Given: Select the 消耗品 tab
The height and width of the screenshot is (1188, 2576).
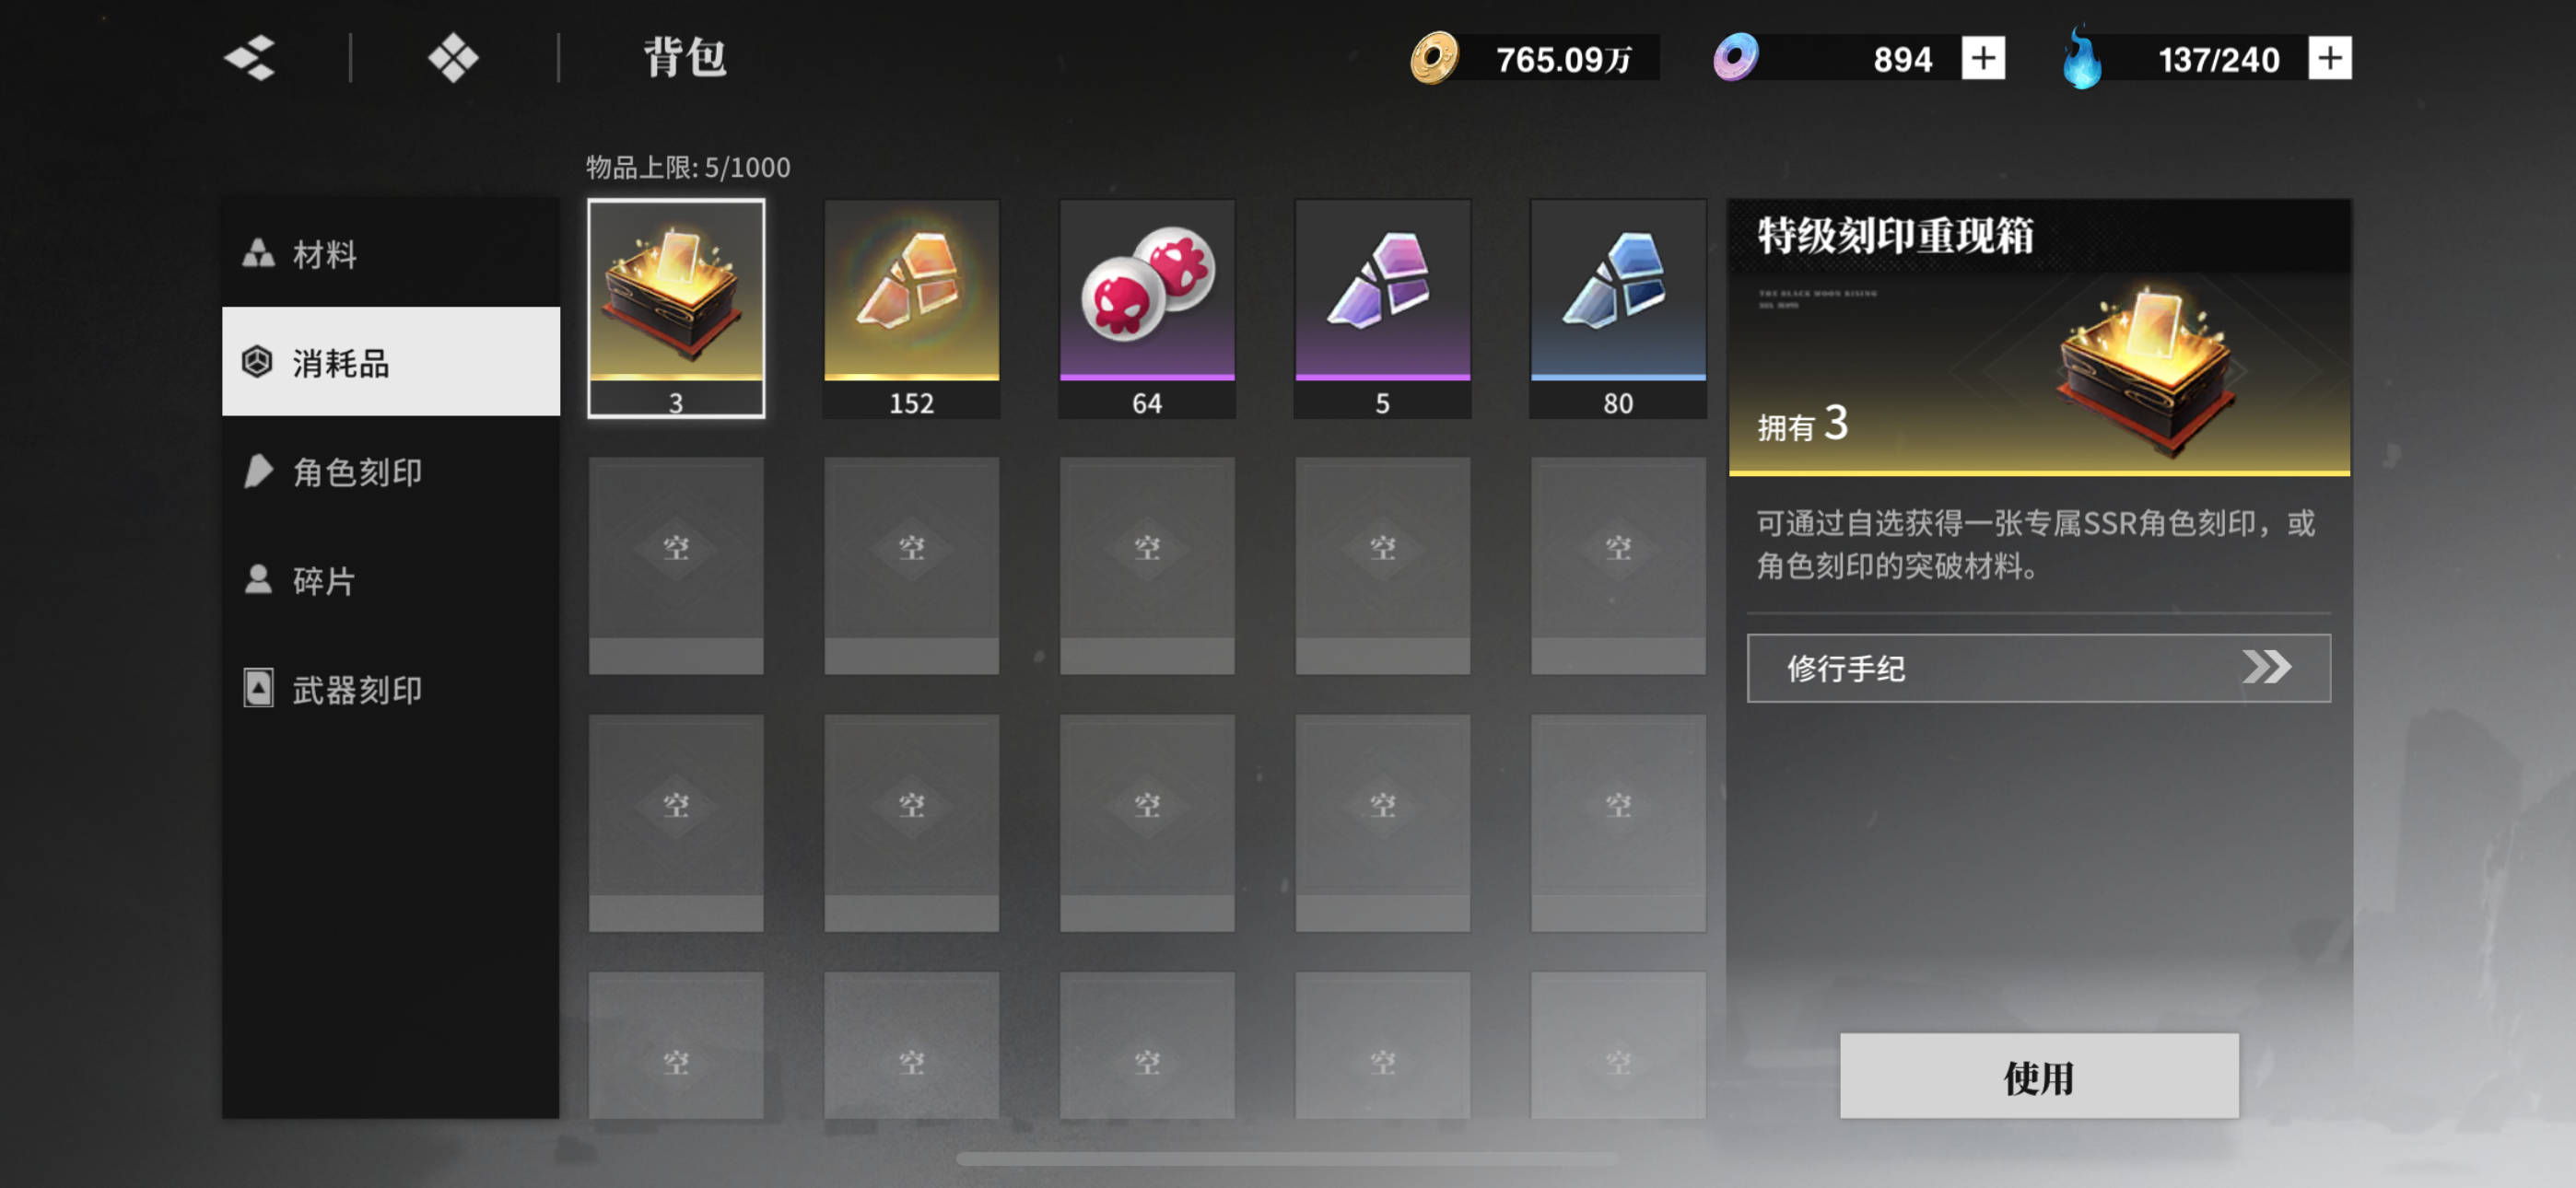Looking at the screenshot, I should tap(391, 362).
